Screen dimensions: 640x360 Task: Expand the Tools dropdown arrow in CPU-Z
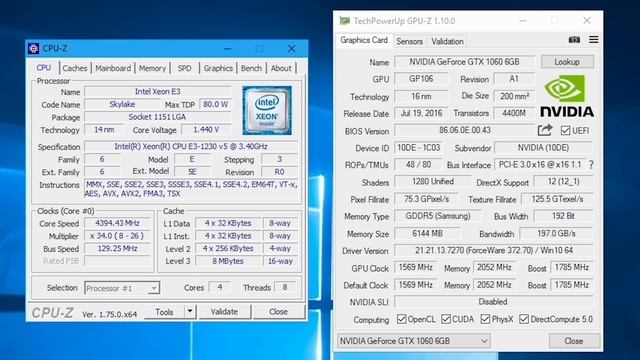[x=190, y=311]
